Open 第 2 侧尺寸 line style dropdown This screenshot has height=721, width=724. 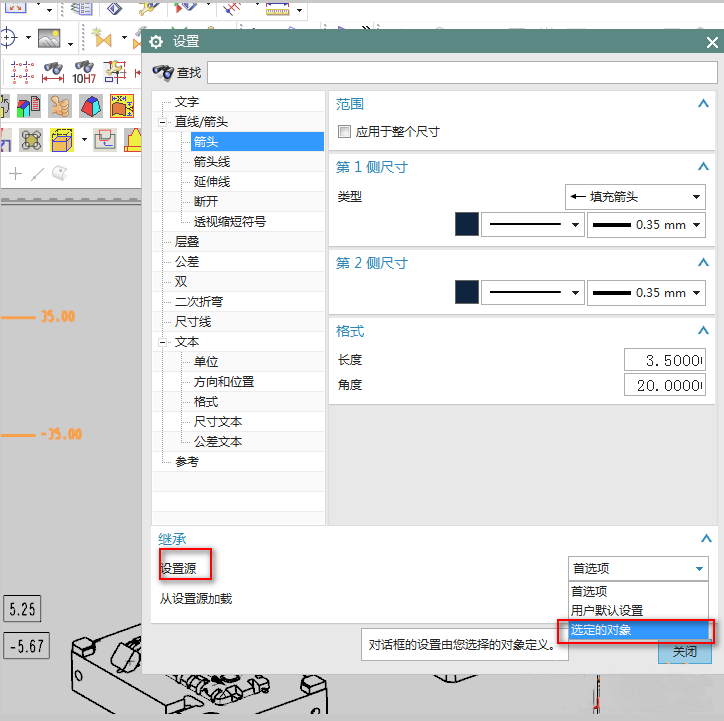coord(532,293)
